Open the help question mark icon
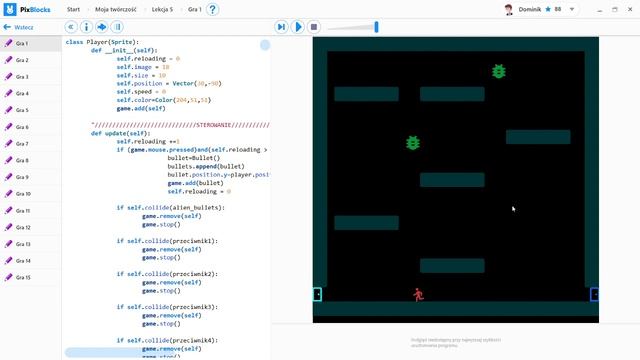 [212, 9]
